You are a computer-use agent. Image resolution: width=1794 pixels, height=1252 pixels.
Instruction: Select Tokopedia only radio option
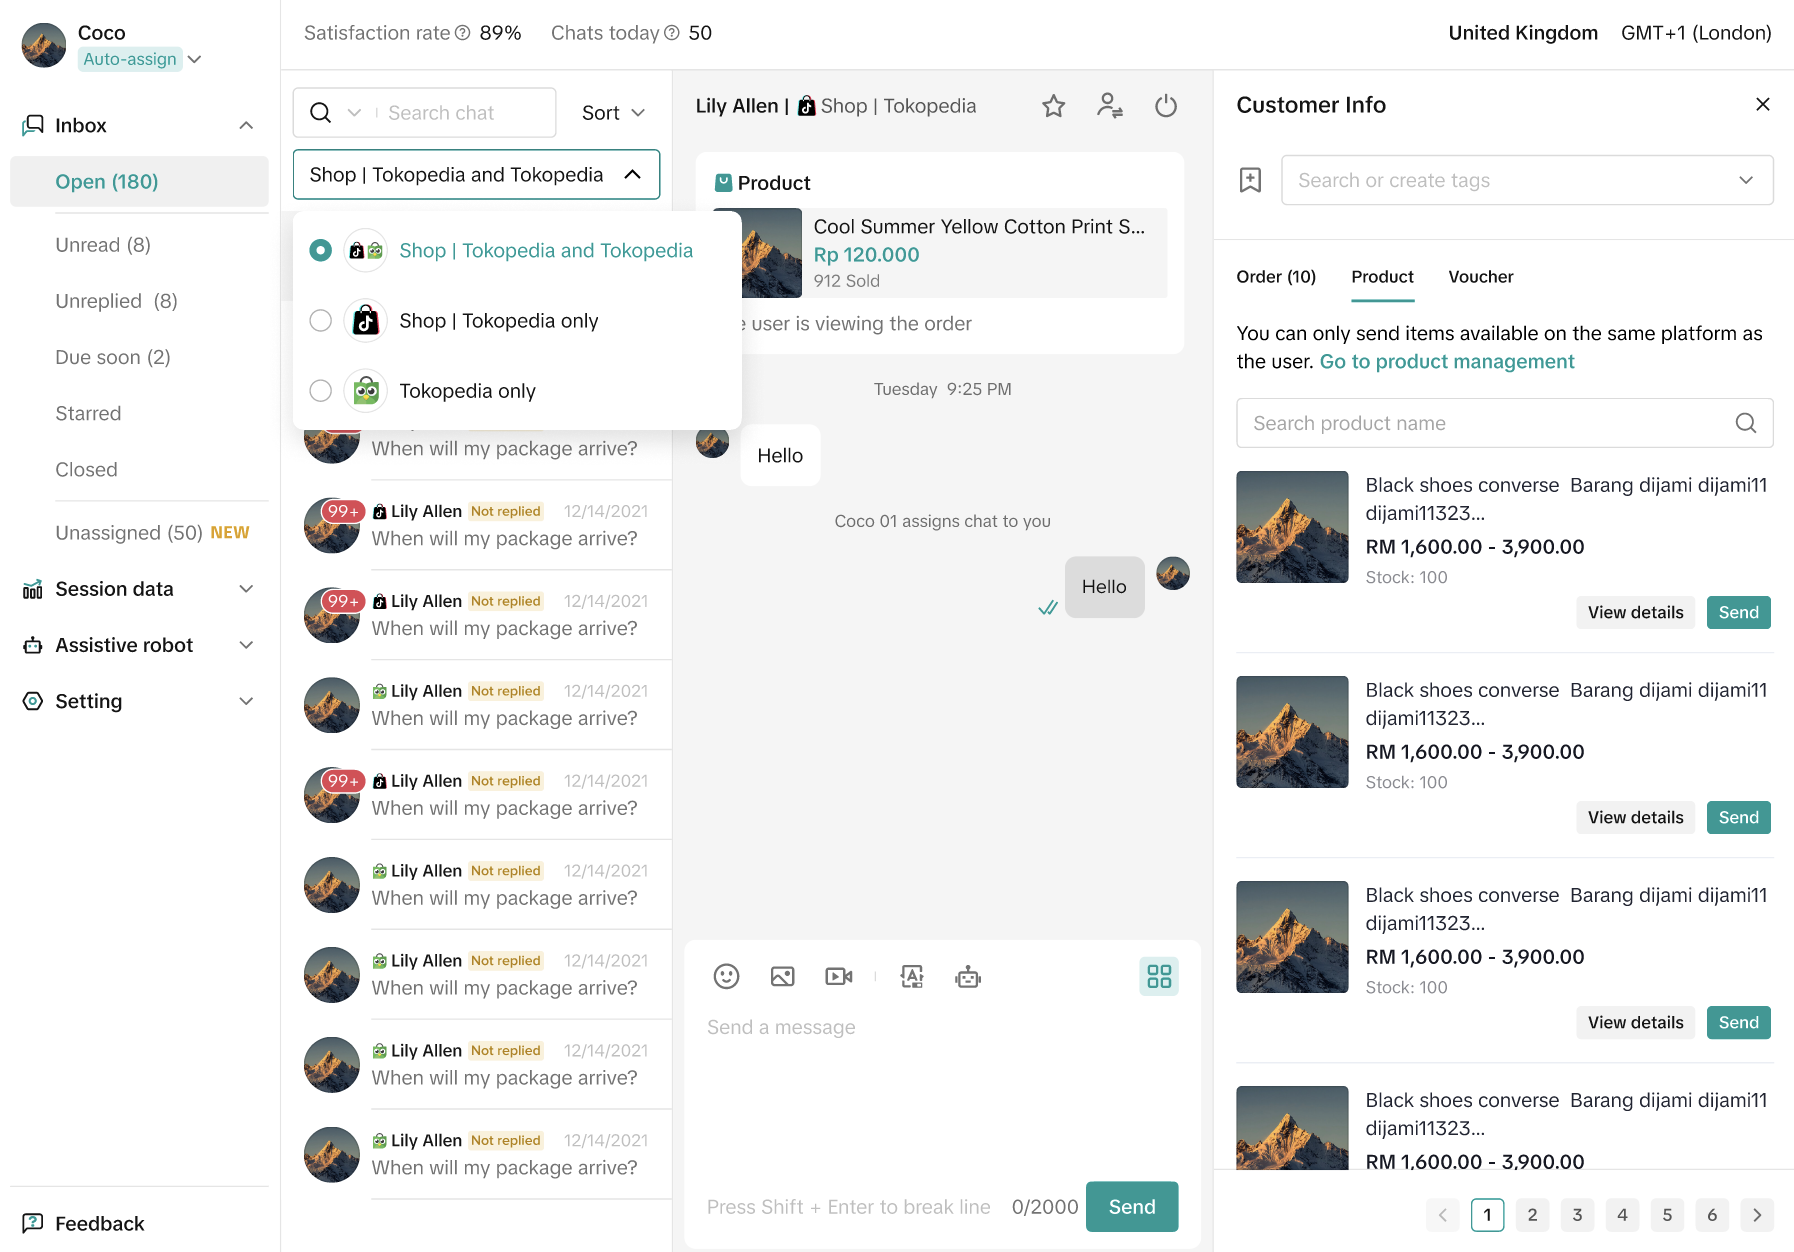[x=320, y=391]
